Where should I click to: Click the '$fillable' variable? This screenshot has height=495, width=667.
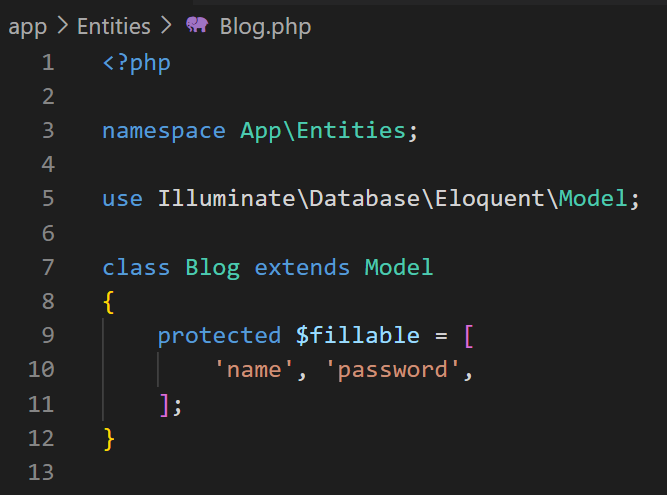(358, 335)
